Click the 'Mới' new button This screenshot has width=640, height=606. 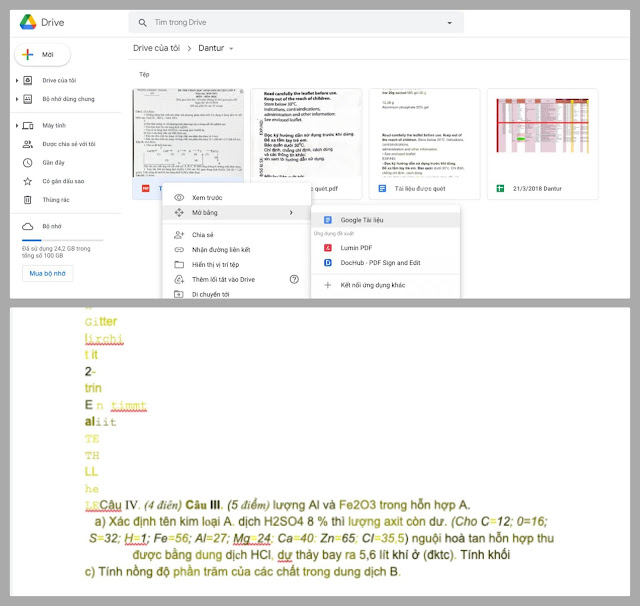point(42,55)
